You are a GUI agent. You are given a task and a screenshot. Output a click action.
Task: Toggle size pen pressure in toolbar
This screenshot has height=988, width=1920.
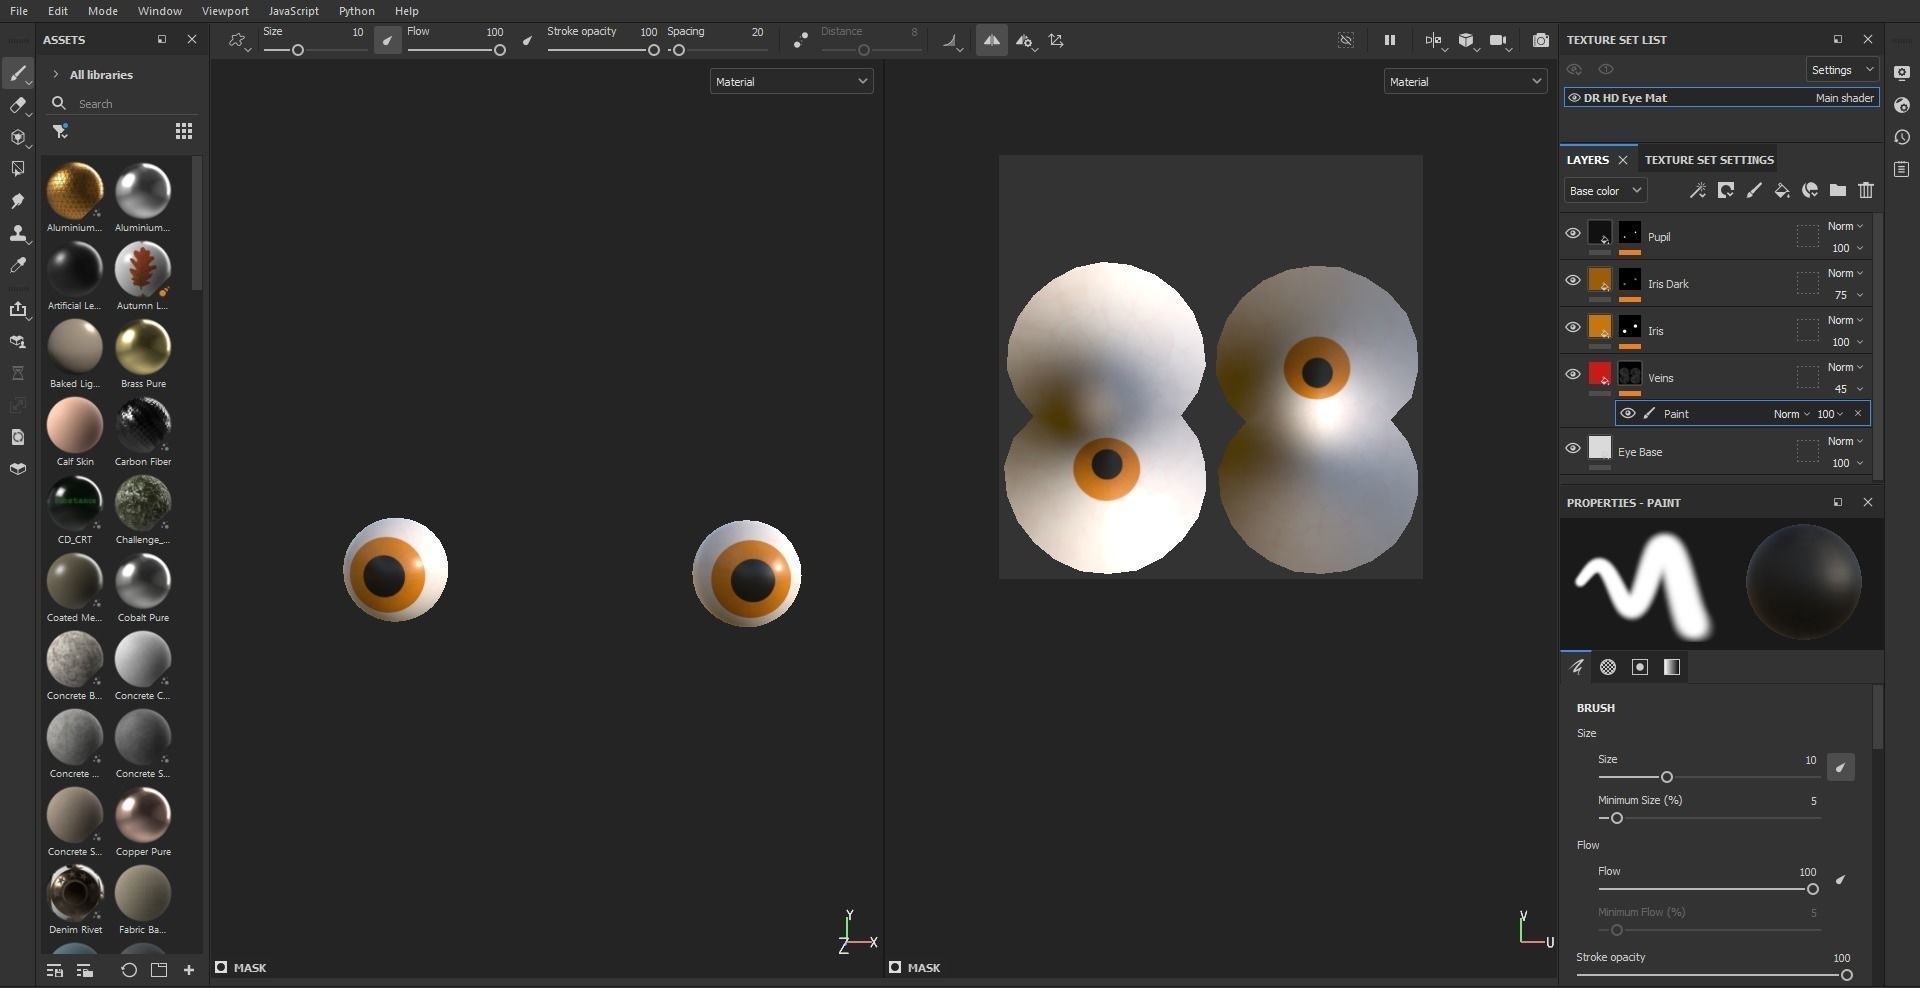[387, 41]
